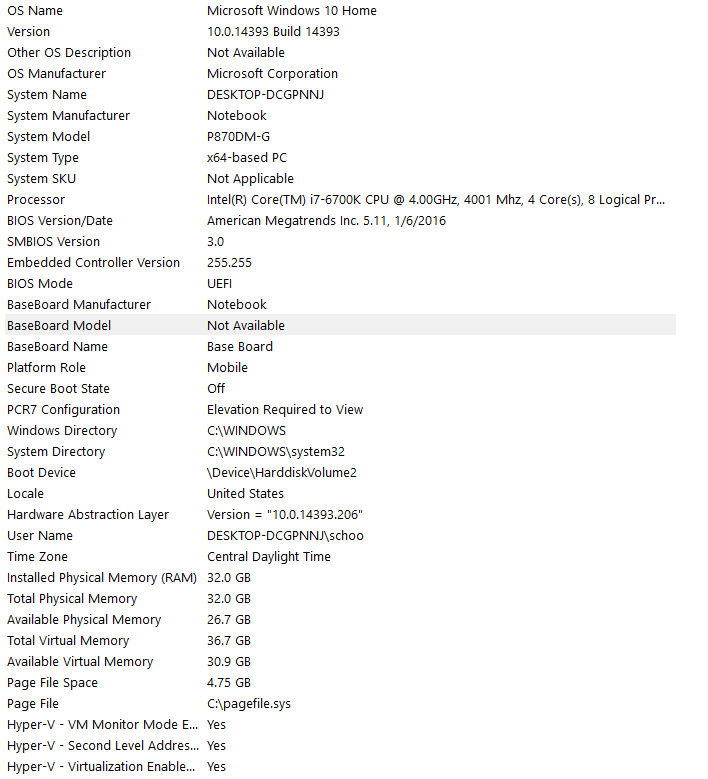708x779 pixels.
Task: Click the Mobile value
Action: [x=228, y=368]
